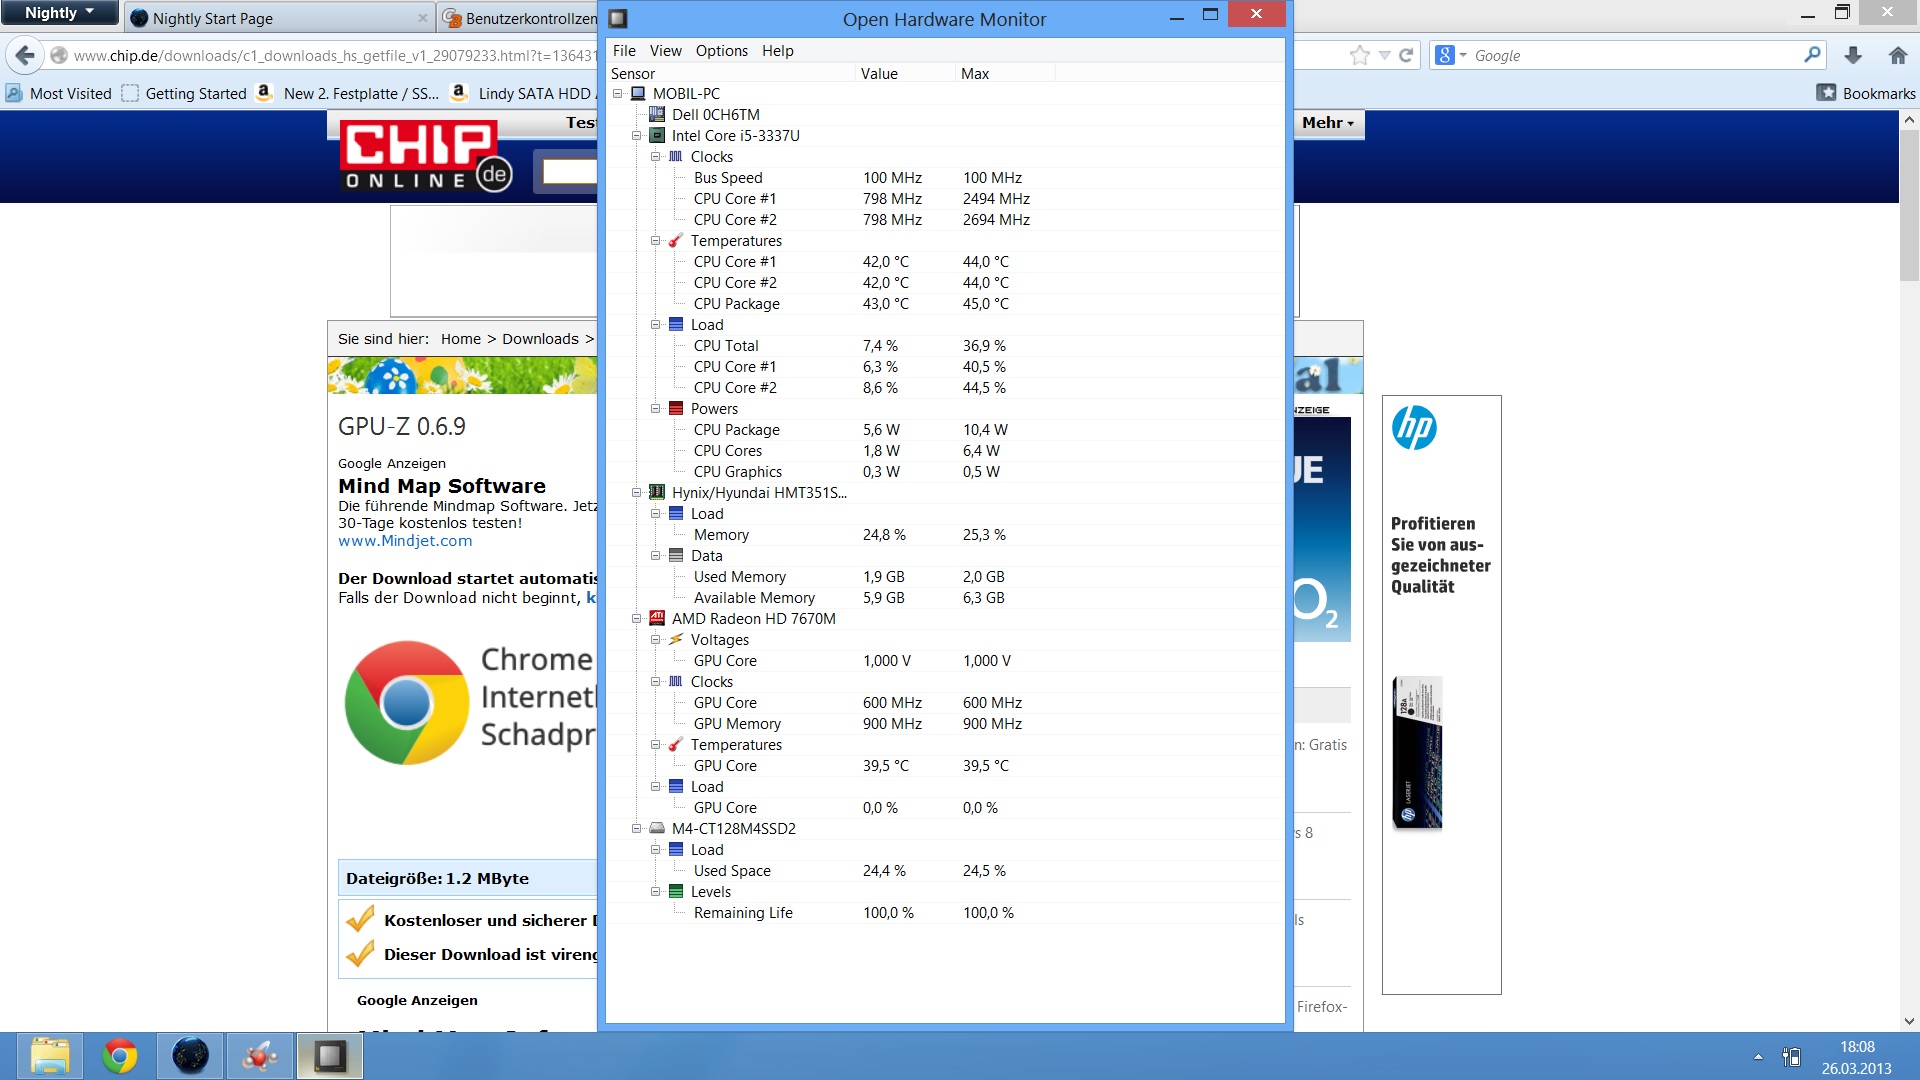Open Chrome from the taskbar
The height and width of the screenshot is (1080, 1920).
[x=120, y=1056]
